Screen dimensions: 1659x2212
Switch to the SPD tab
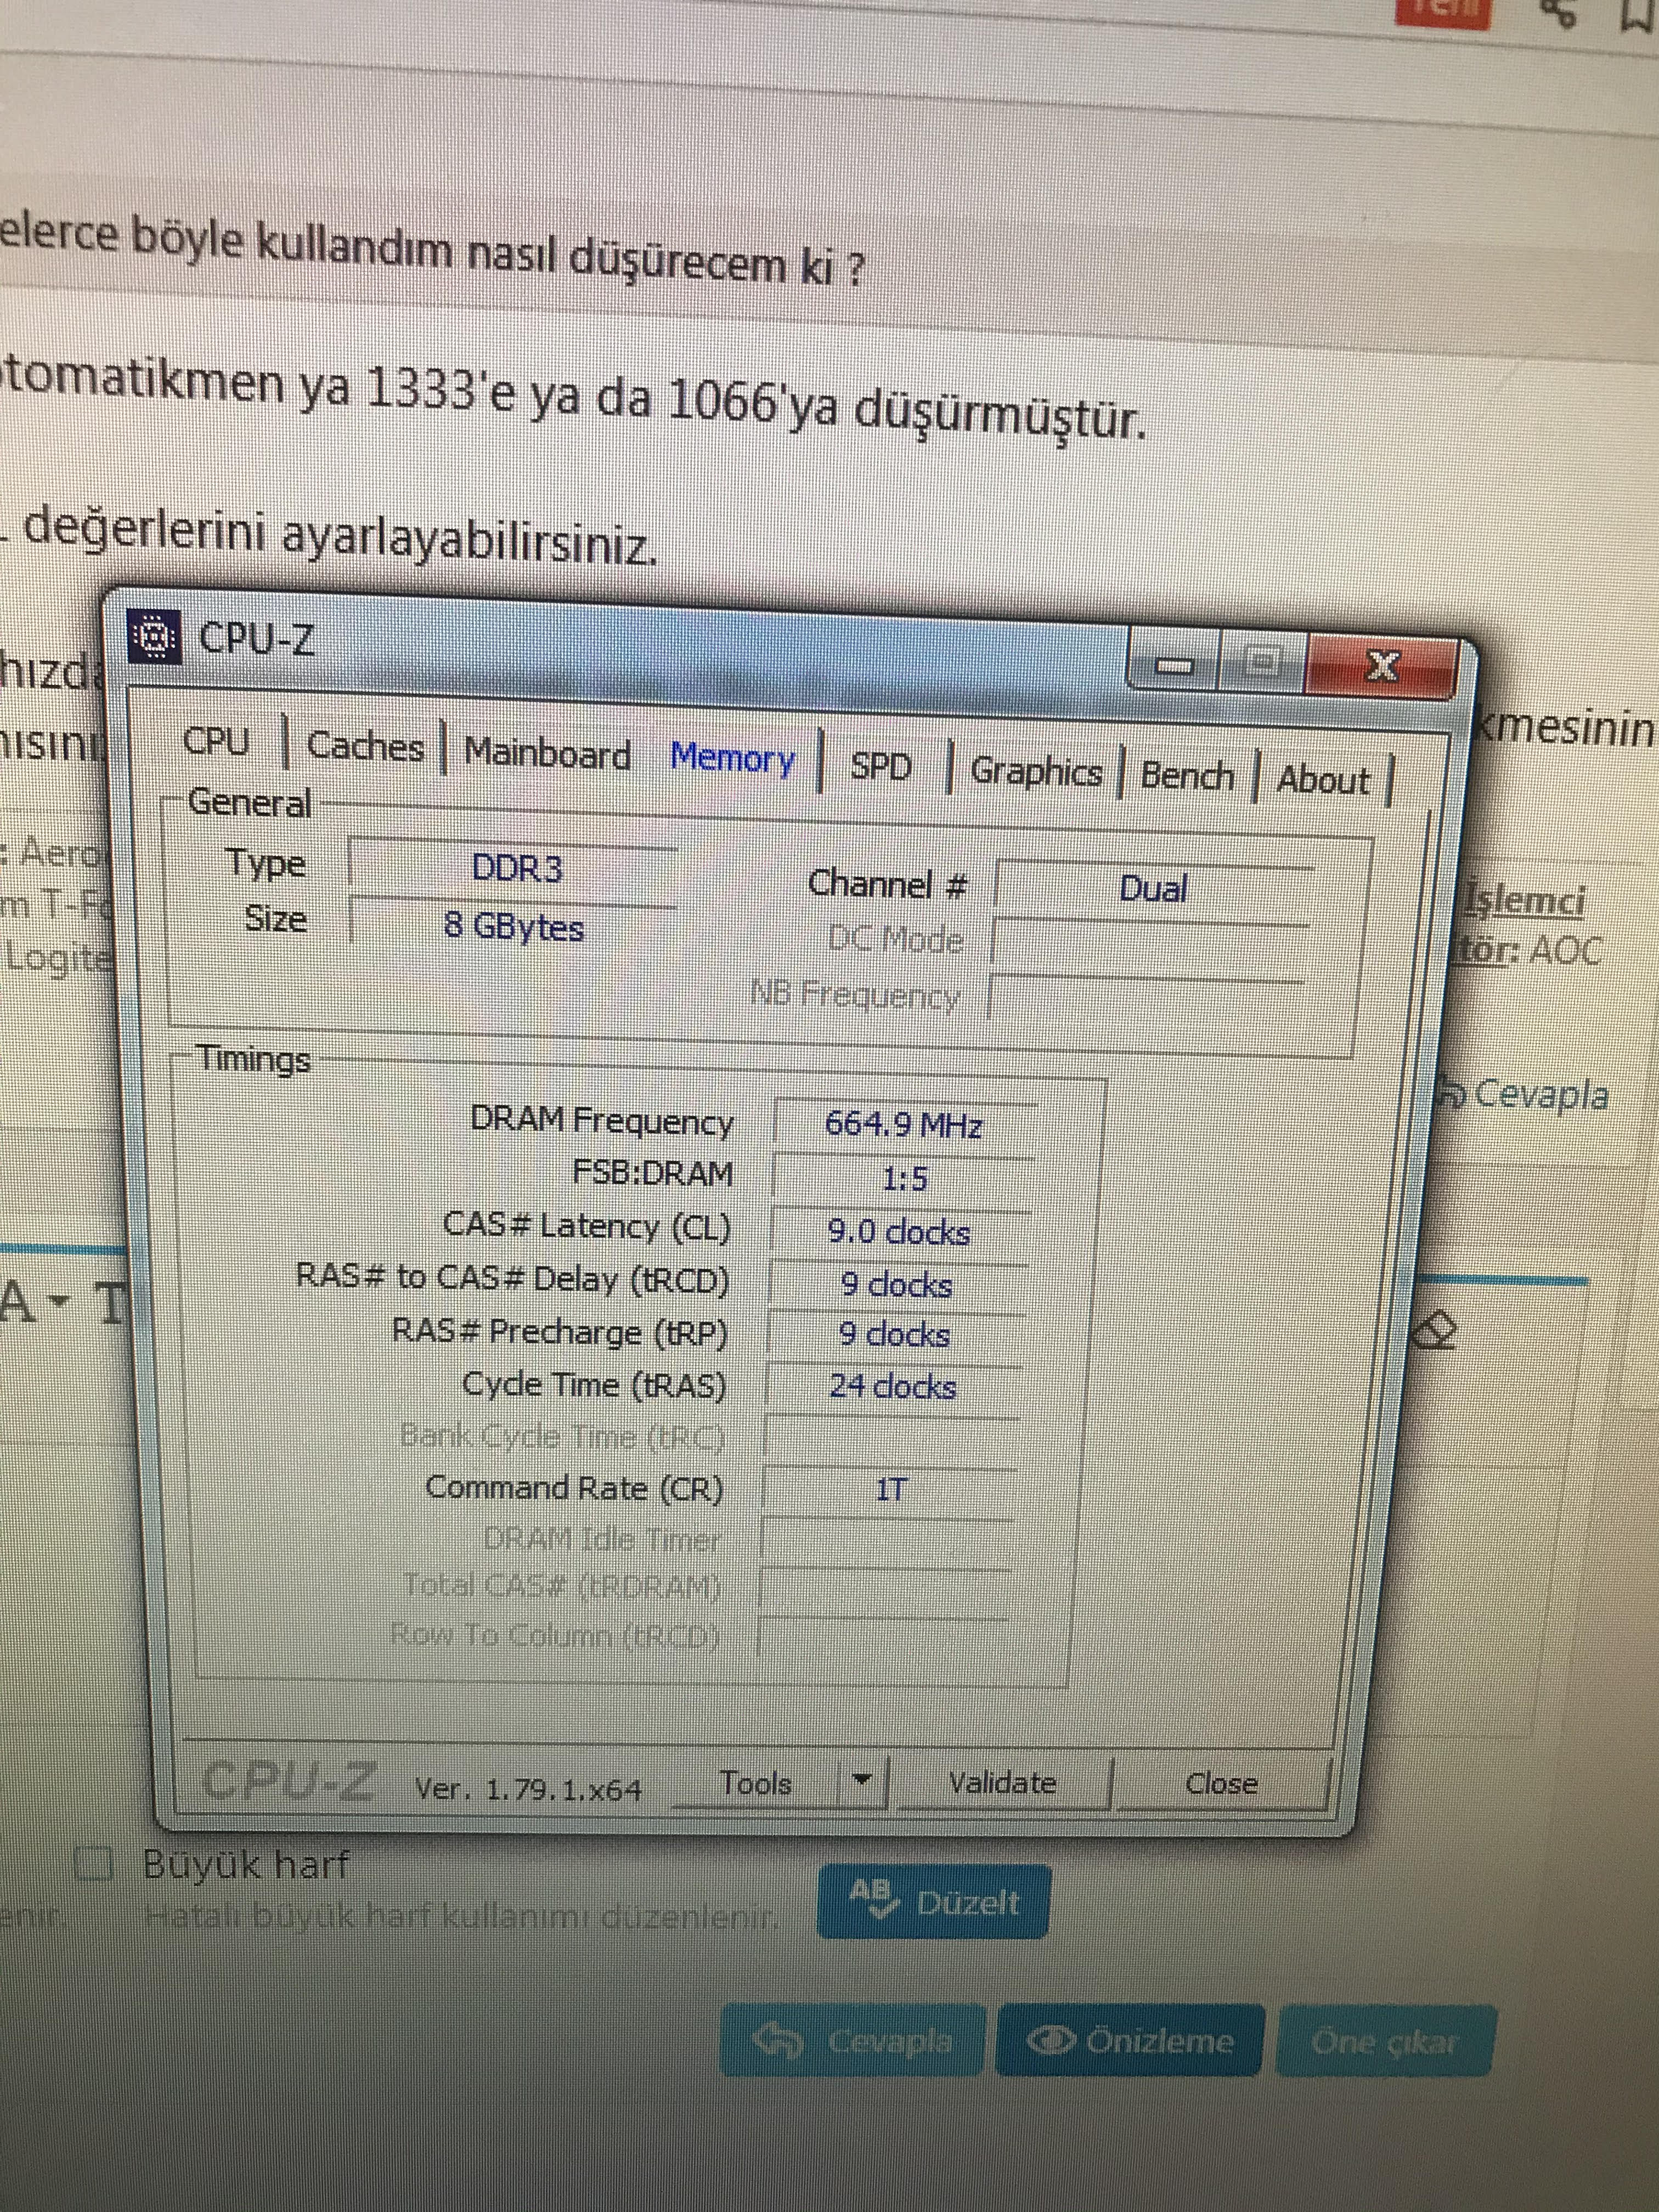[881, 767]
